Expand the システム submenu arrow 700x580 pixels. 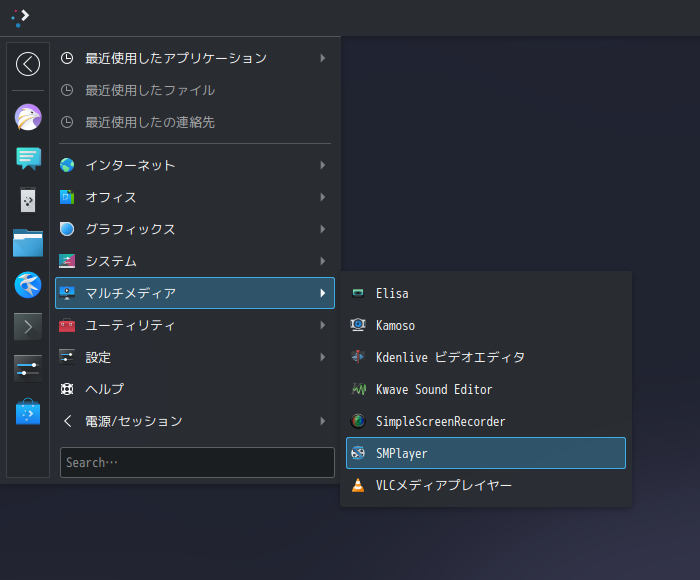(x=323, y=261)
